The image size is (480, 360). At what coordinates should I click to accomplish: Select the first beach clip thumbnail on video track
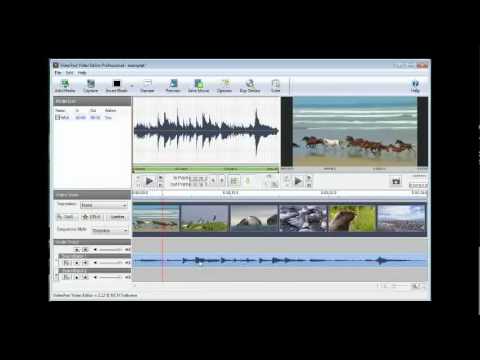point(156,218)
